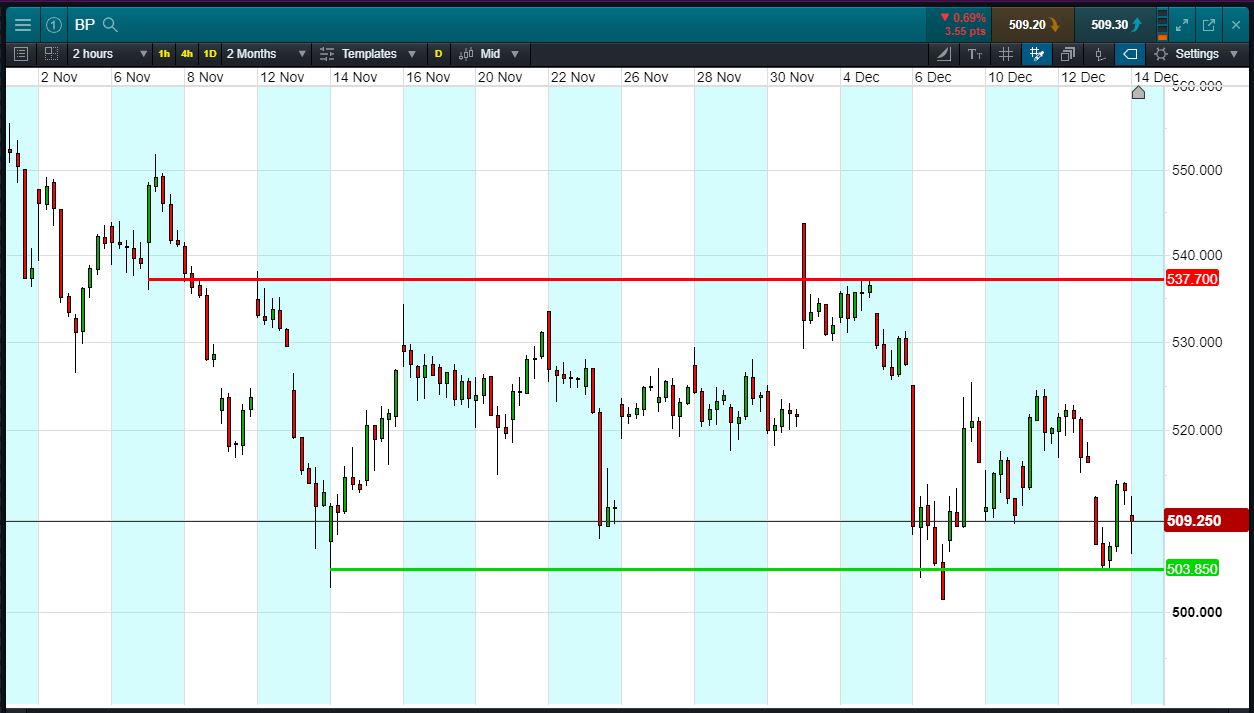Select the drawing tools triangle icon
The width and height of the screenshot is (1254, 713).
[x=944, y=54]
